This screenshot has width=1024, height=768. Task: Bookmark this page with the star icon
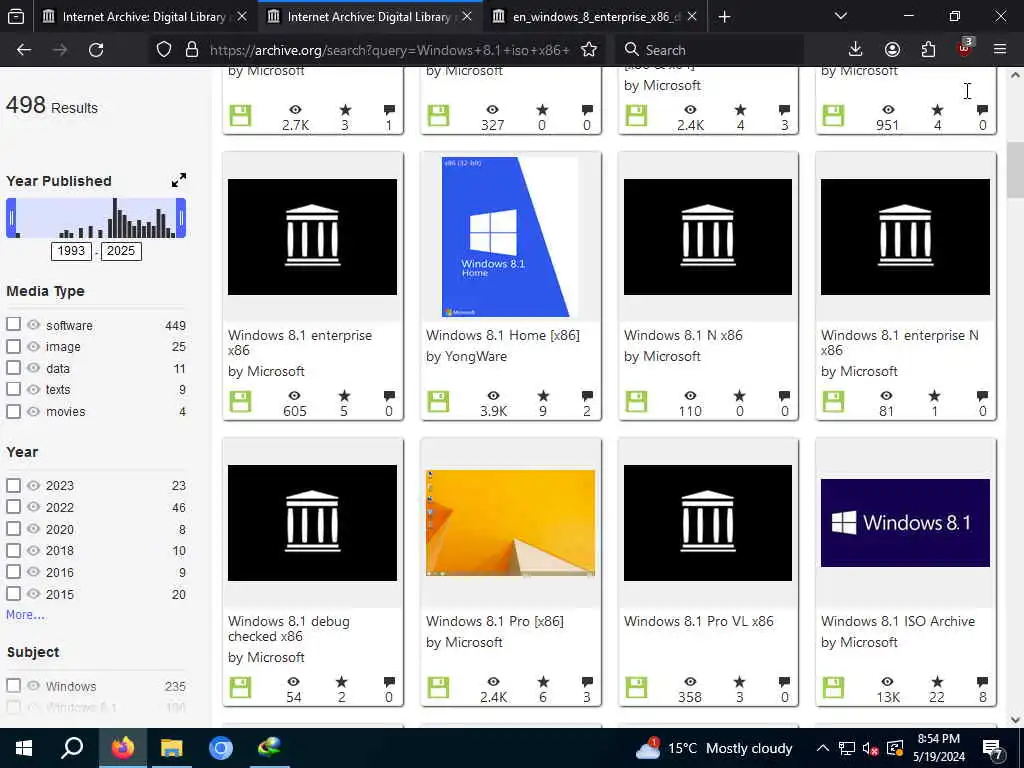589,50
